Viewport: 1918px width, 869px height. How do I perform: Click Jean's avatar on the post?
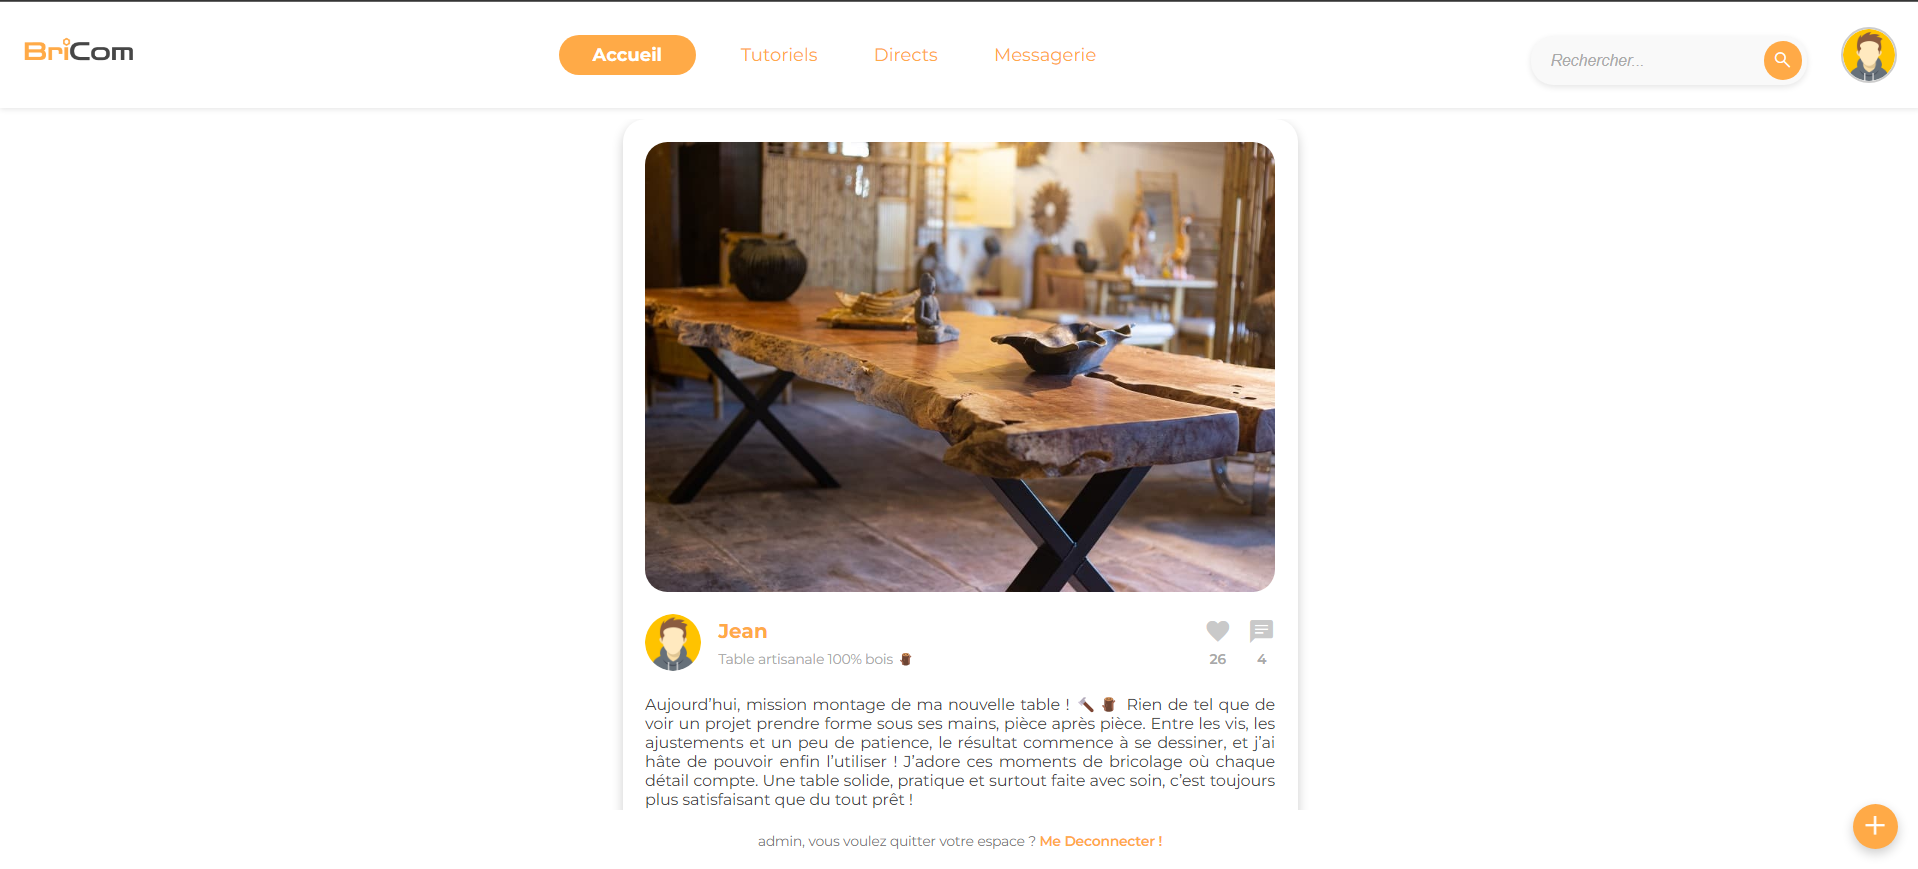click(x=673, y=642)
